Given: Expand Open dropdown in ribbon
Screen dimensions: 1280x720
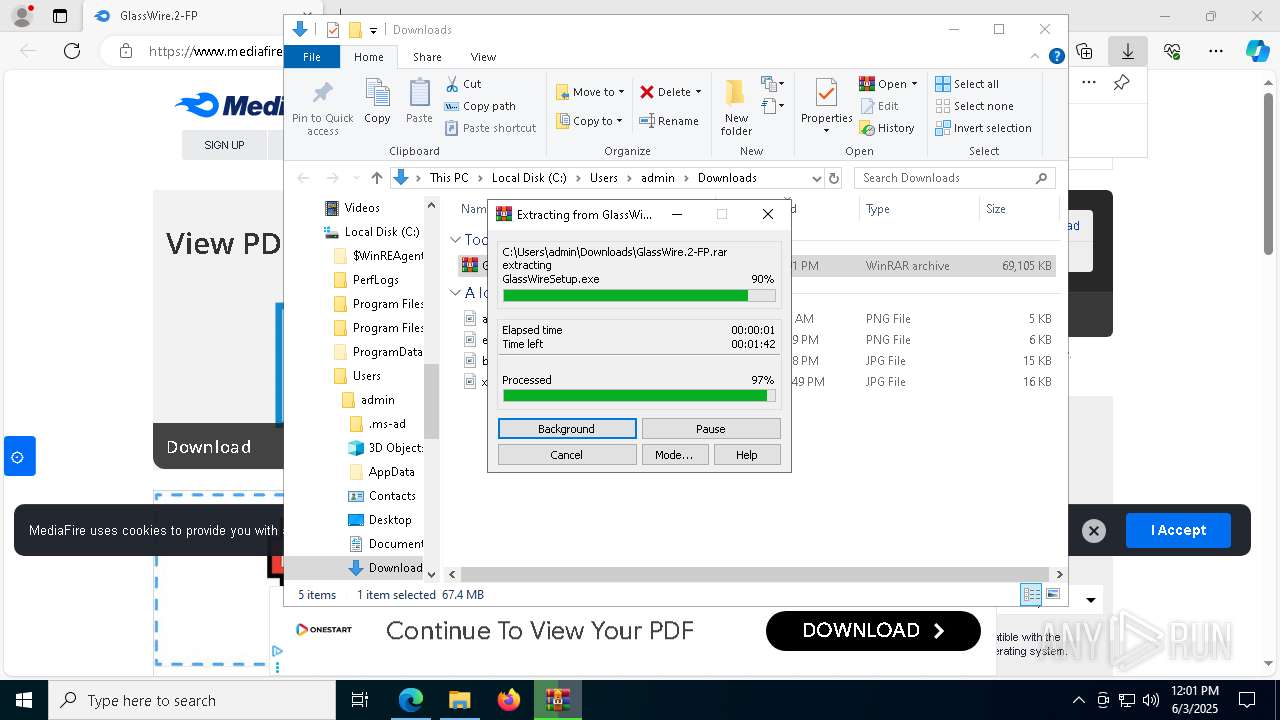Looking at the screenshot, I should point(914,84).
